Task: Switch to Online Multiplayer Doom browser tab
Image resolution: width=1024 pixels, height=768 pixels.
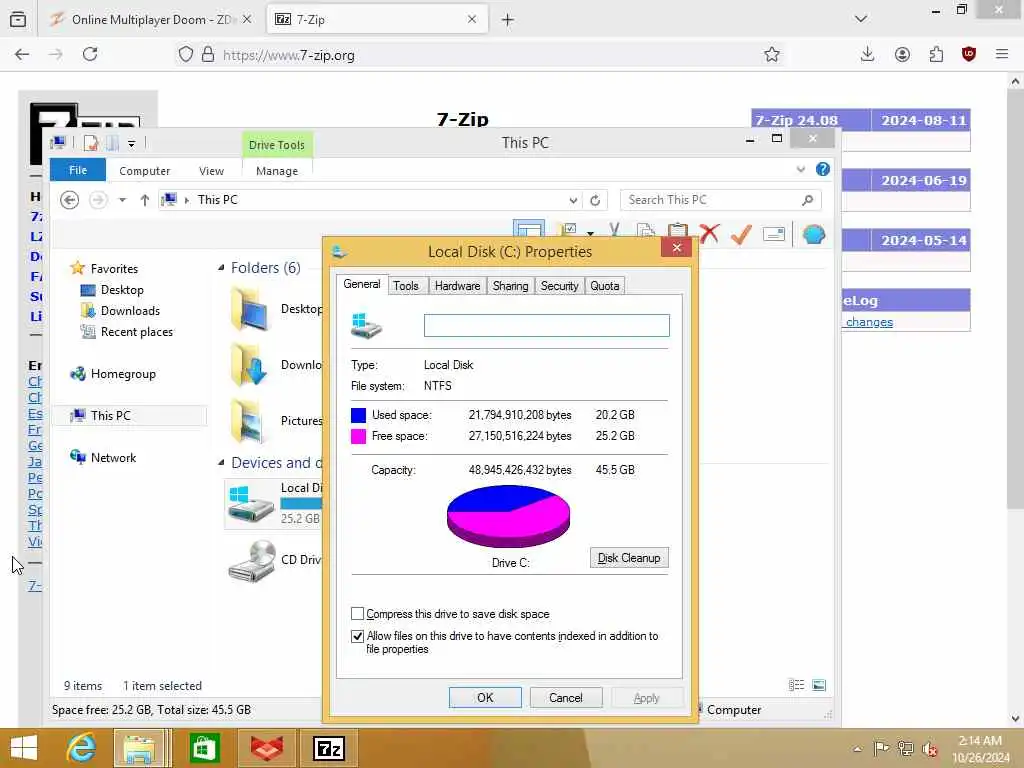Action: [x=152, y=19]
